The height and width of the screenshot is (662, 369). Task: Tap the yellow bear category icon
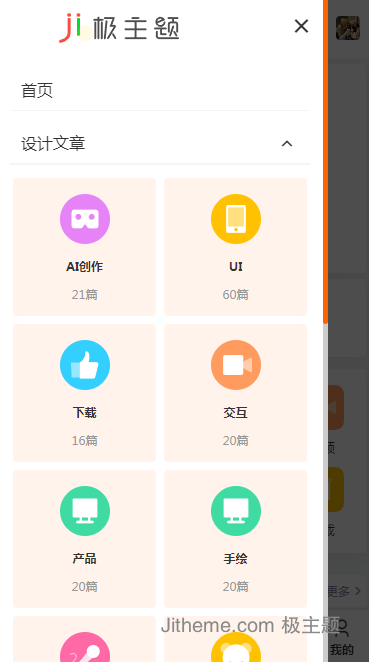tap(236, 647)
